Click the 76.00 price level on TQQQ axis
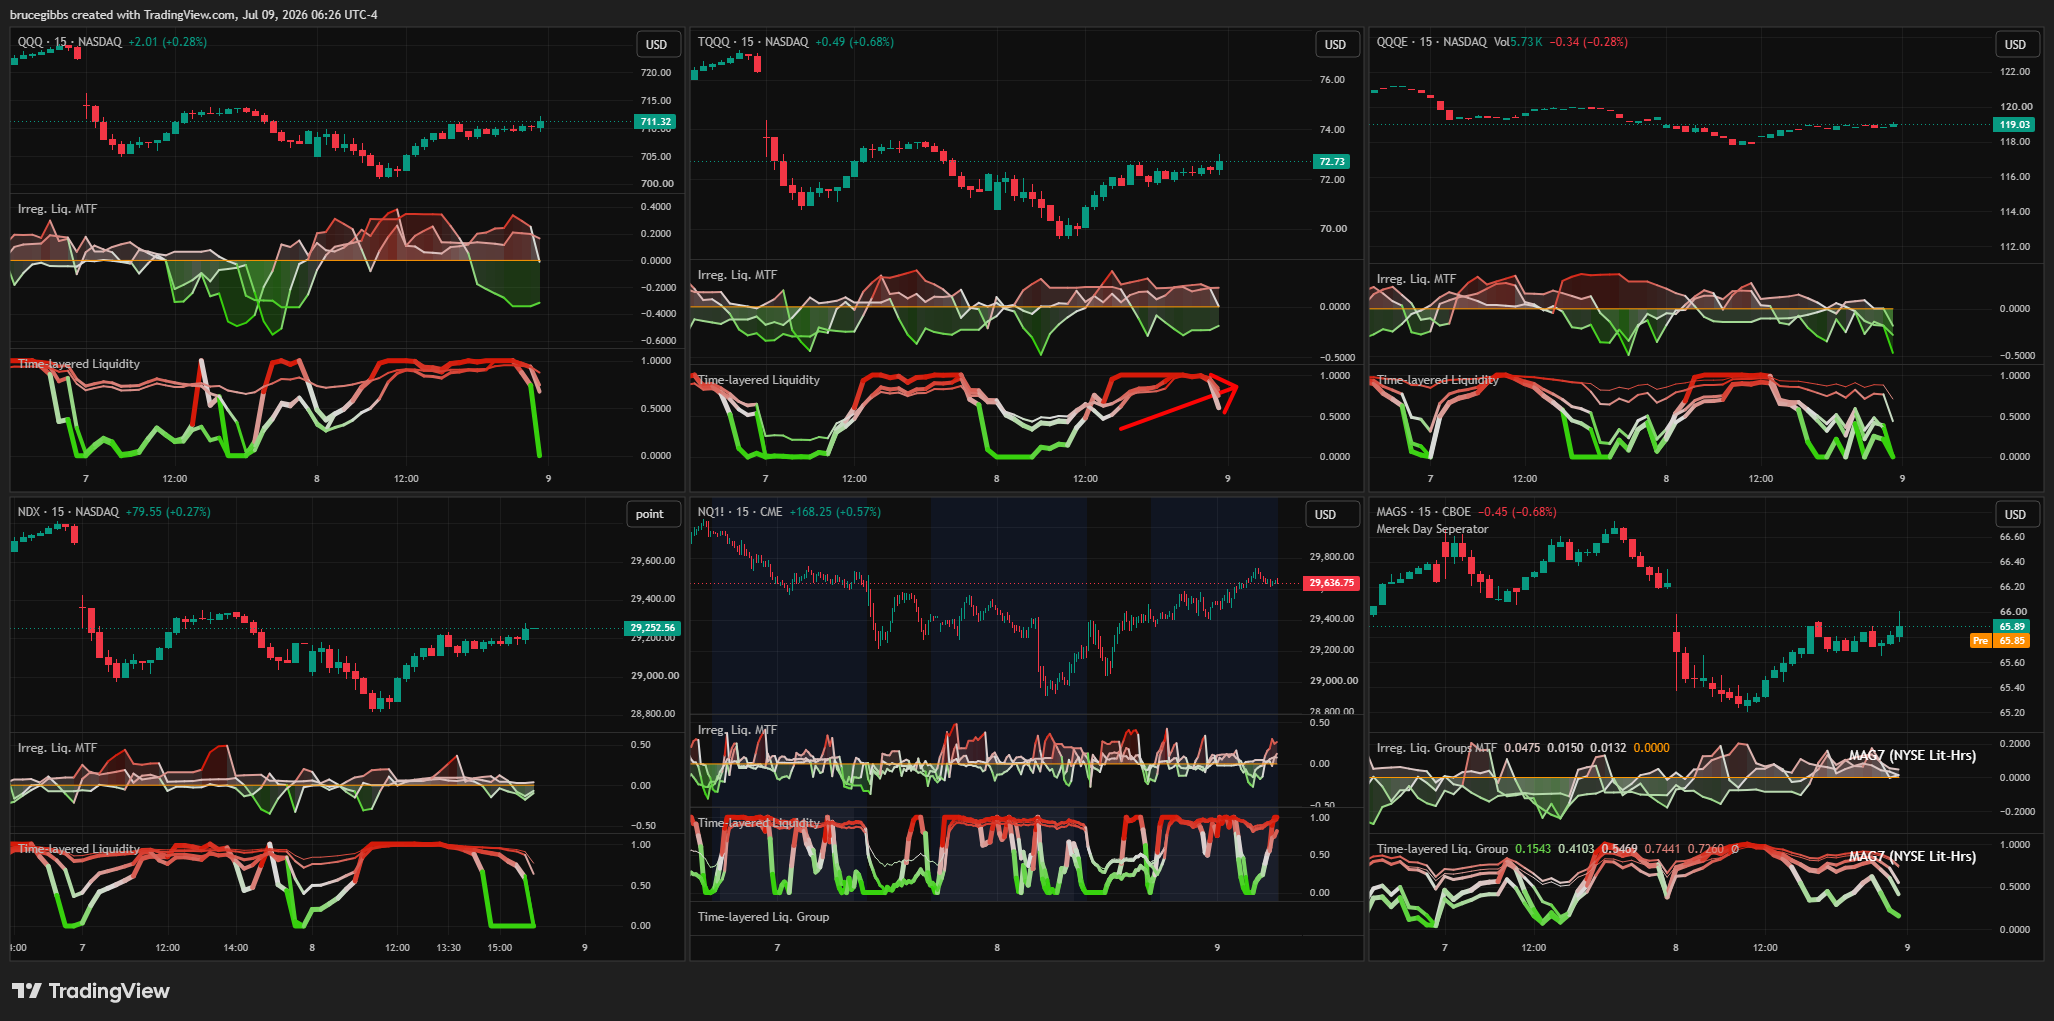Viewport: 2054px width, 1021px height. tap(1332, 80)
